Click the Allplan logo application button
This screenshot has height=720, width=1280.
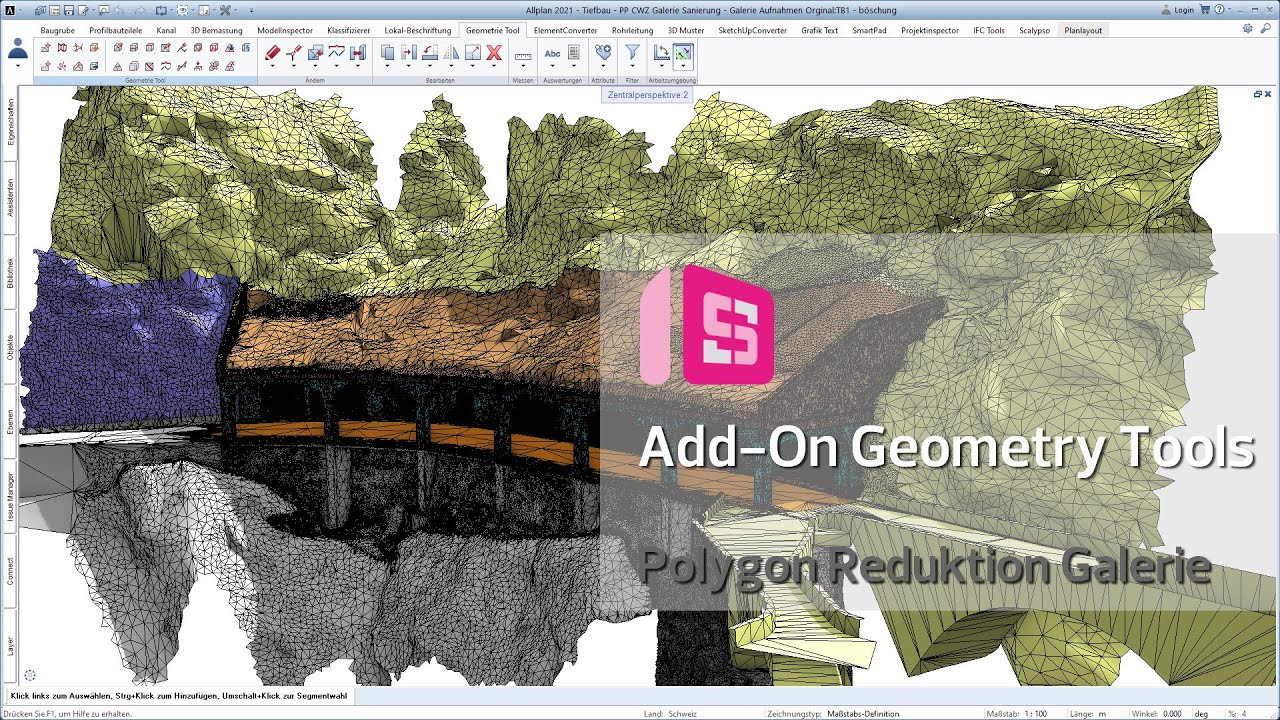10,10
